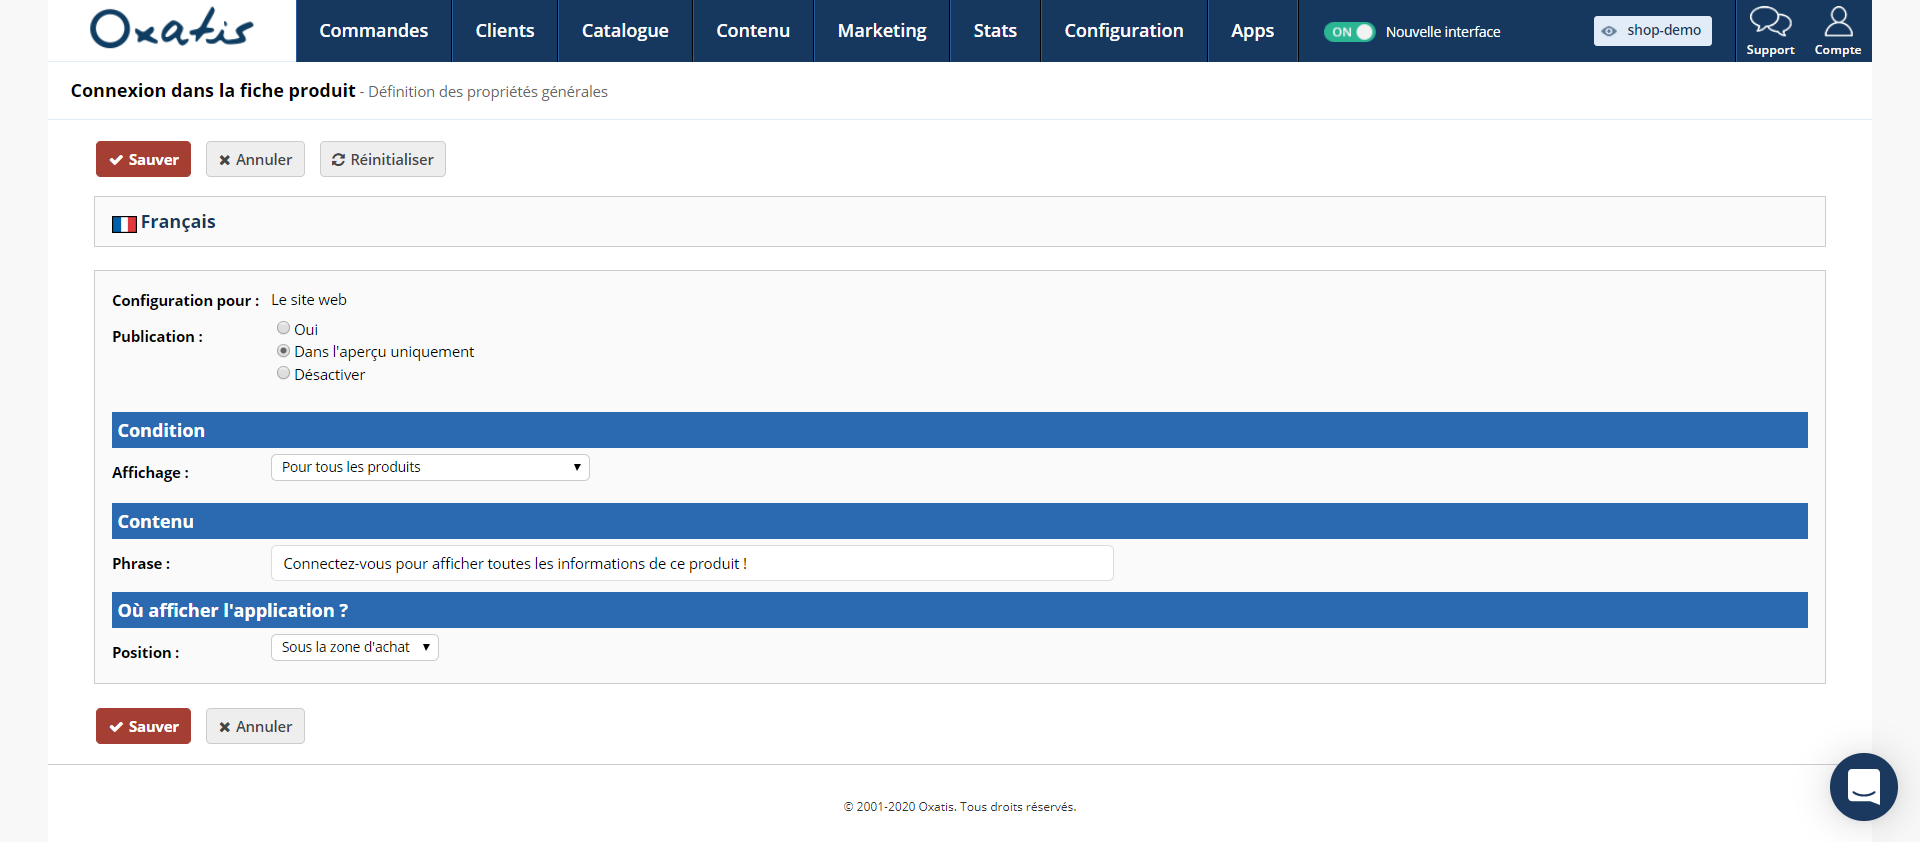Click the copyright Oxatis footer text
This screenshot has height=842, width=1920.
pos(960,807)
